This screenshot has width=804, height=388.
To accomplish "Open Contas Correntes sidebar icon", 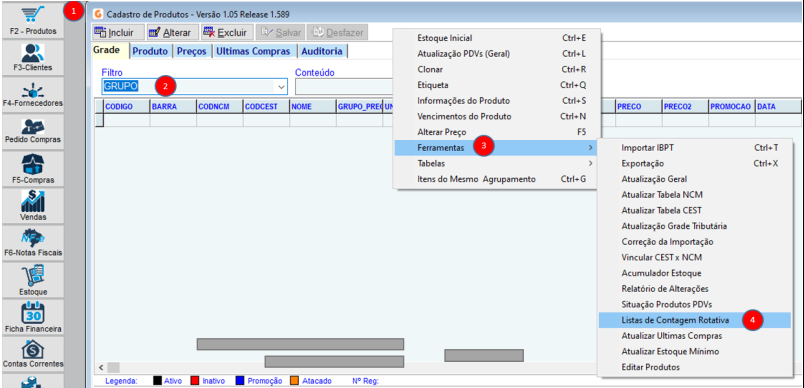I will click(33, 354).
